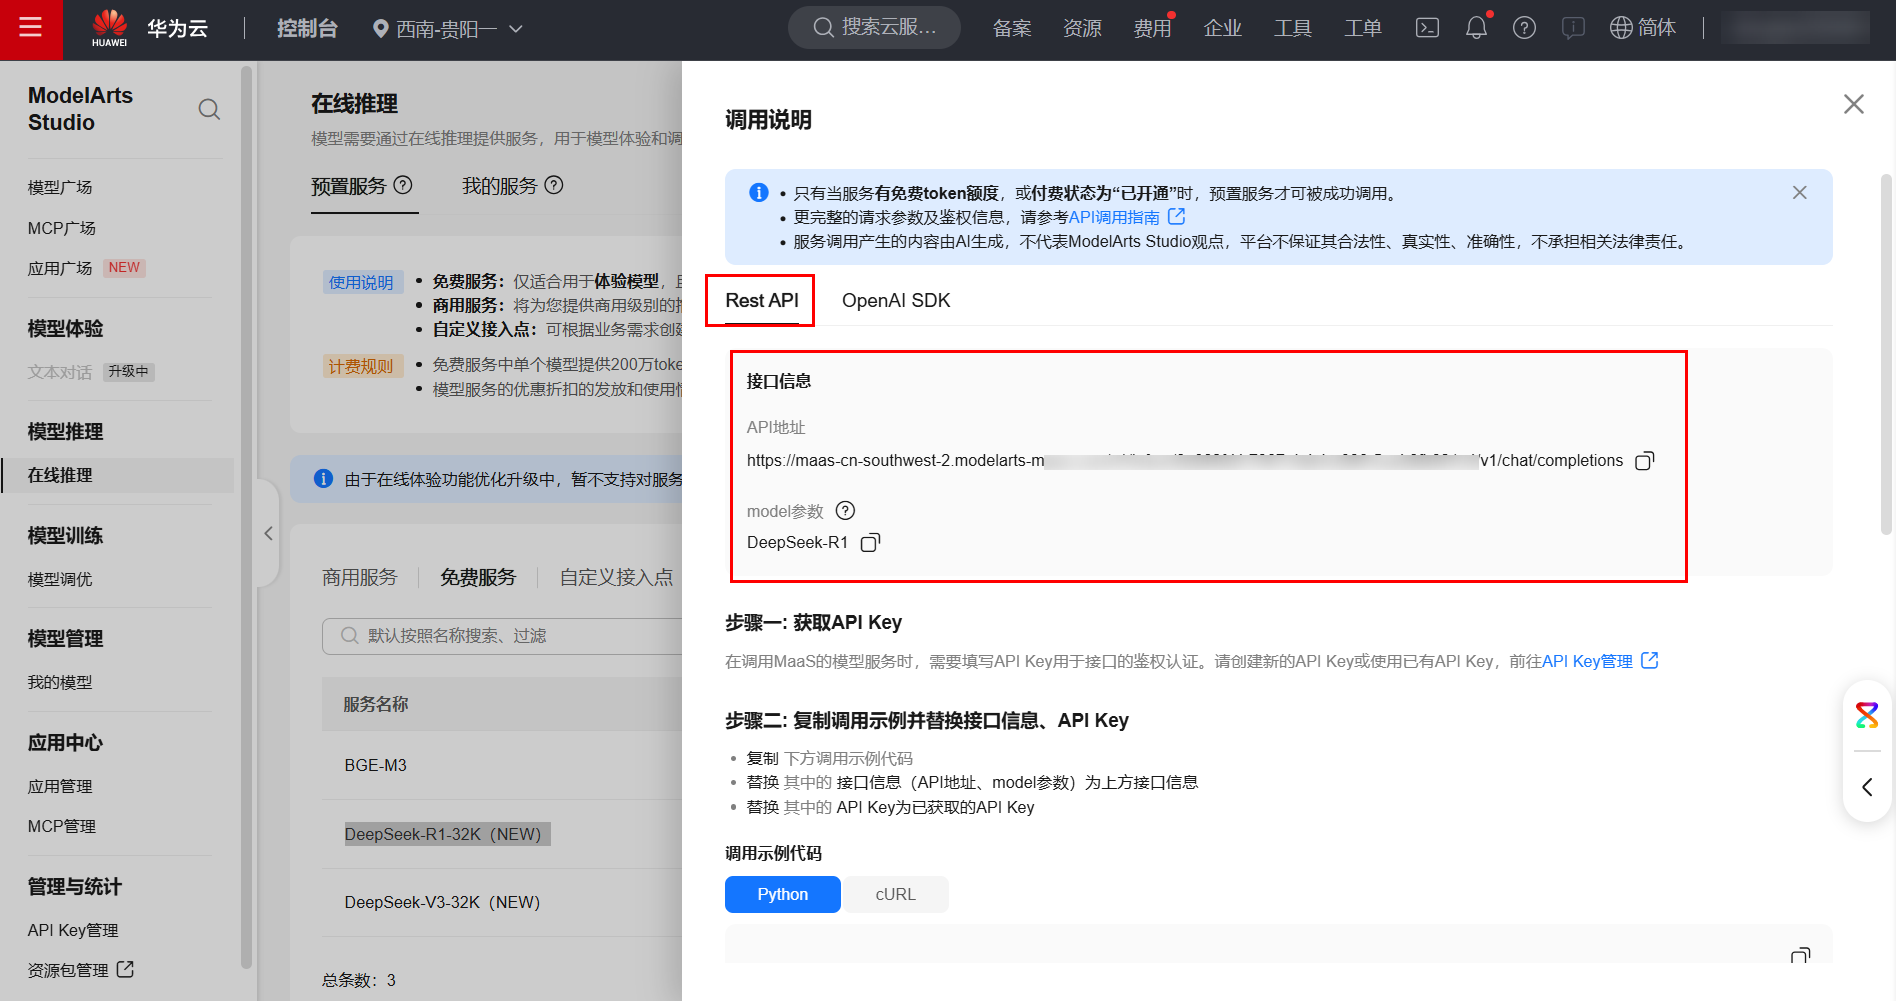
Task: Open 模型调优 in sidebar
Action: (60, 579)
